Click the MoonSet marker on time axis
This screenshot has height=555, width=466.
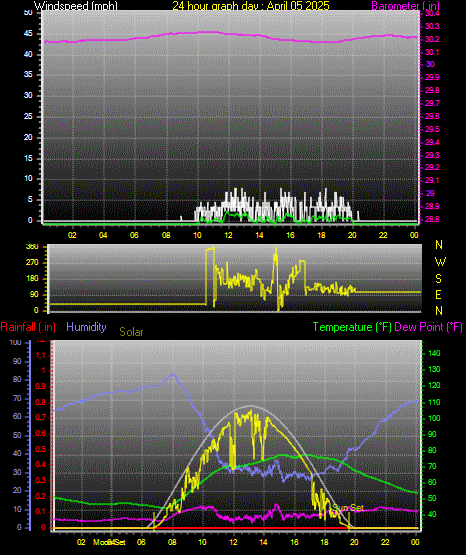coord(109,542)
